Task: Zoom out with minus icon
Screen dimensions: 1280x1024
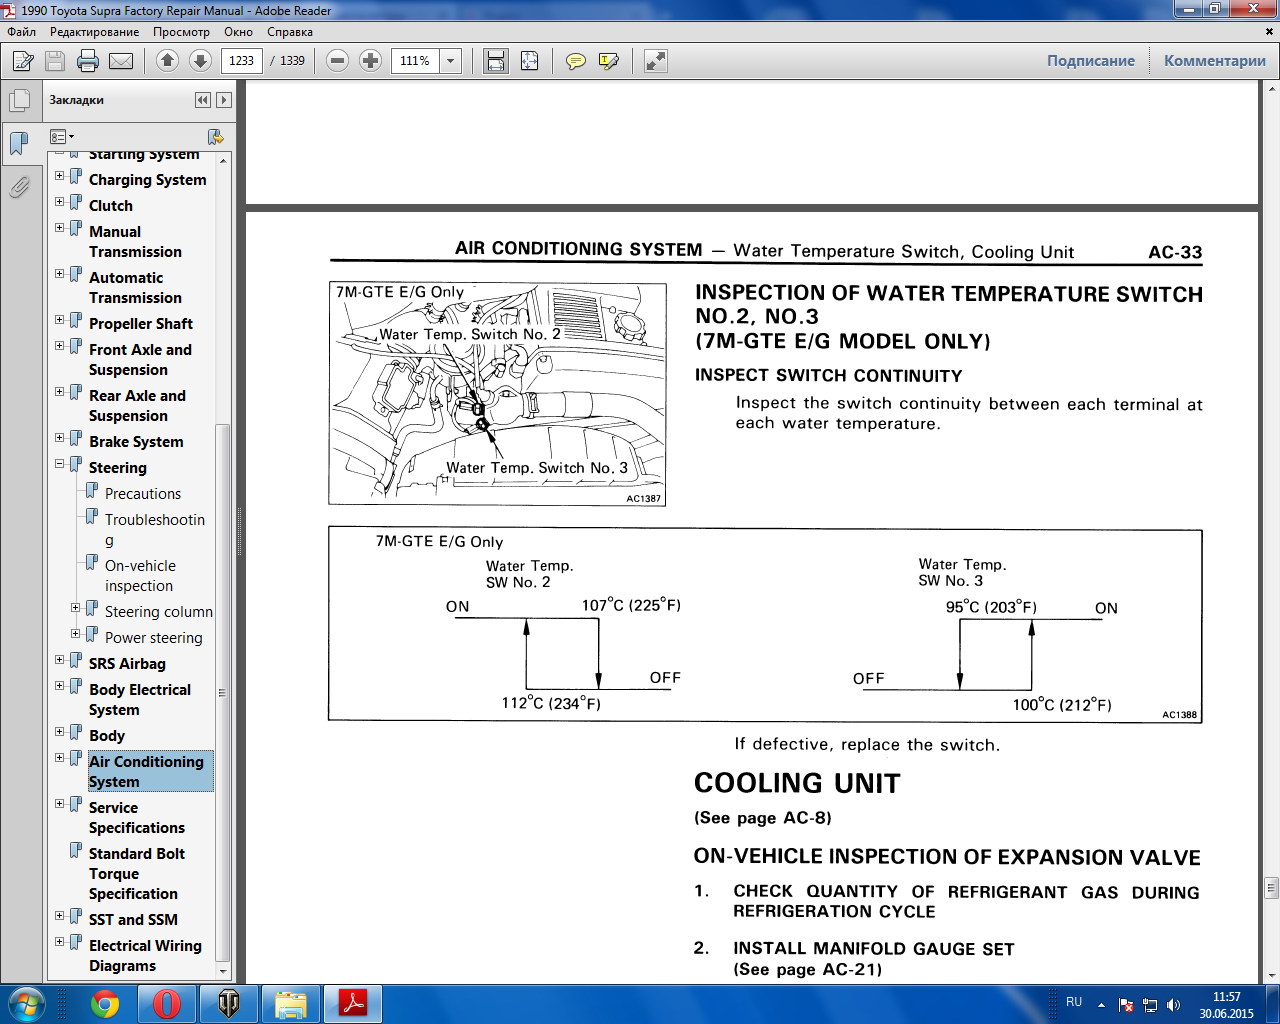Action: (338, 61)
